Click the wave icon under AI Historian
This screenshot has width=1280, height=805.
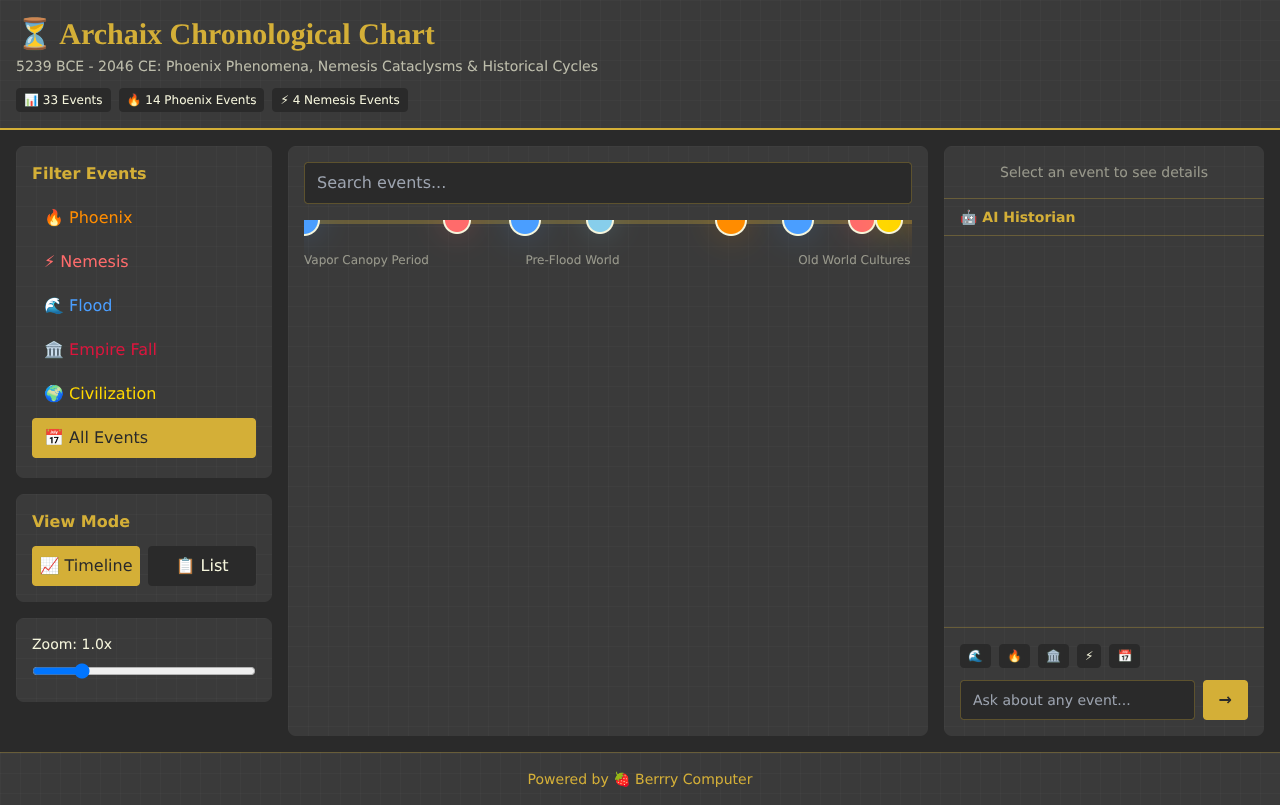coord(974,656)
